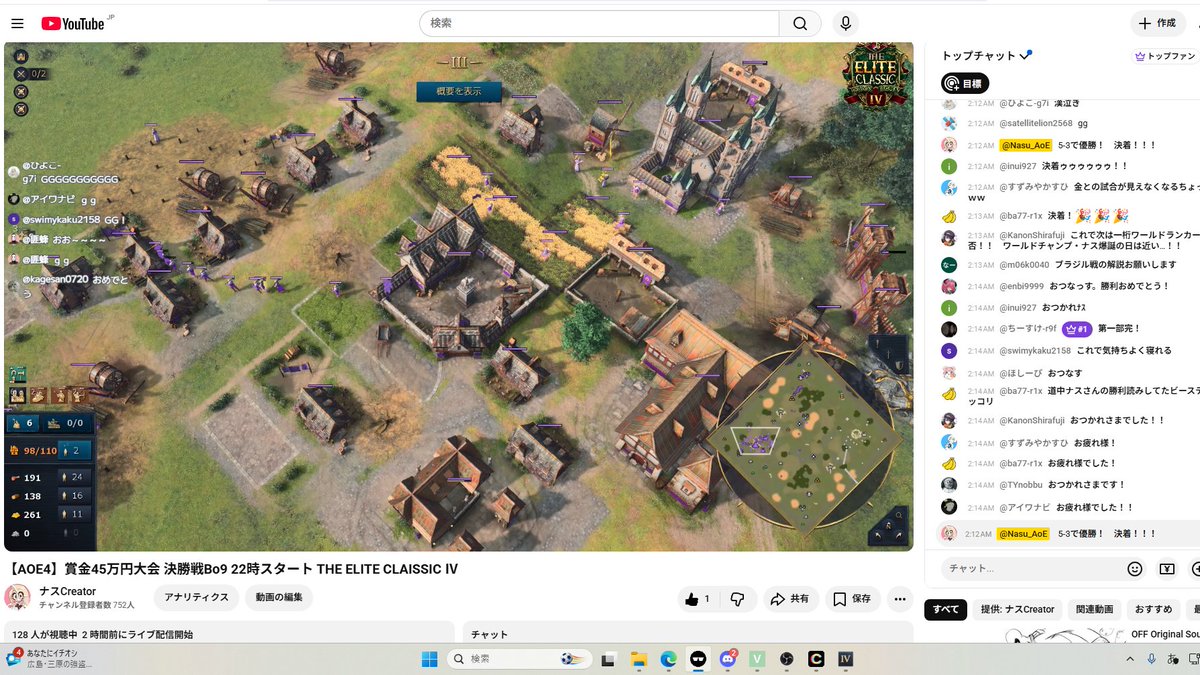Show hidden system tray icons
1200x675 pixels.
[x=1130, y=659]
